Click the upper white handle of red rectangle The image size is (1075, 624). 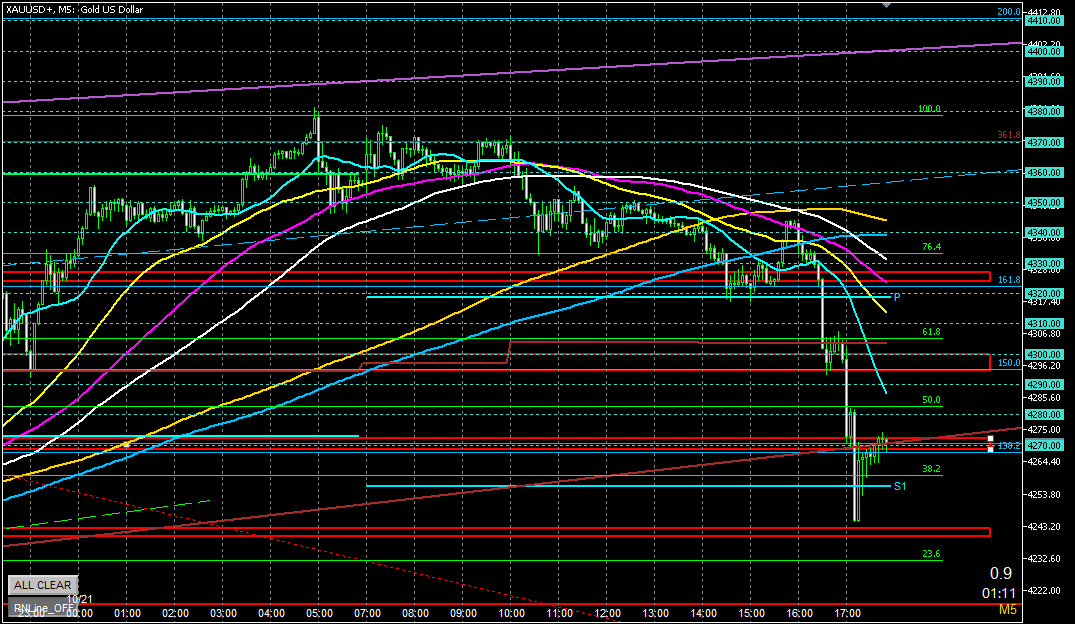click(x=990, y=438)
